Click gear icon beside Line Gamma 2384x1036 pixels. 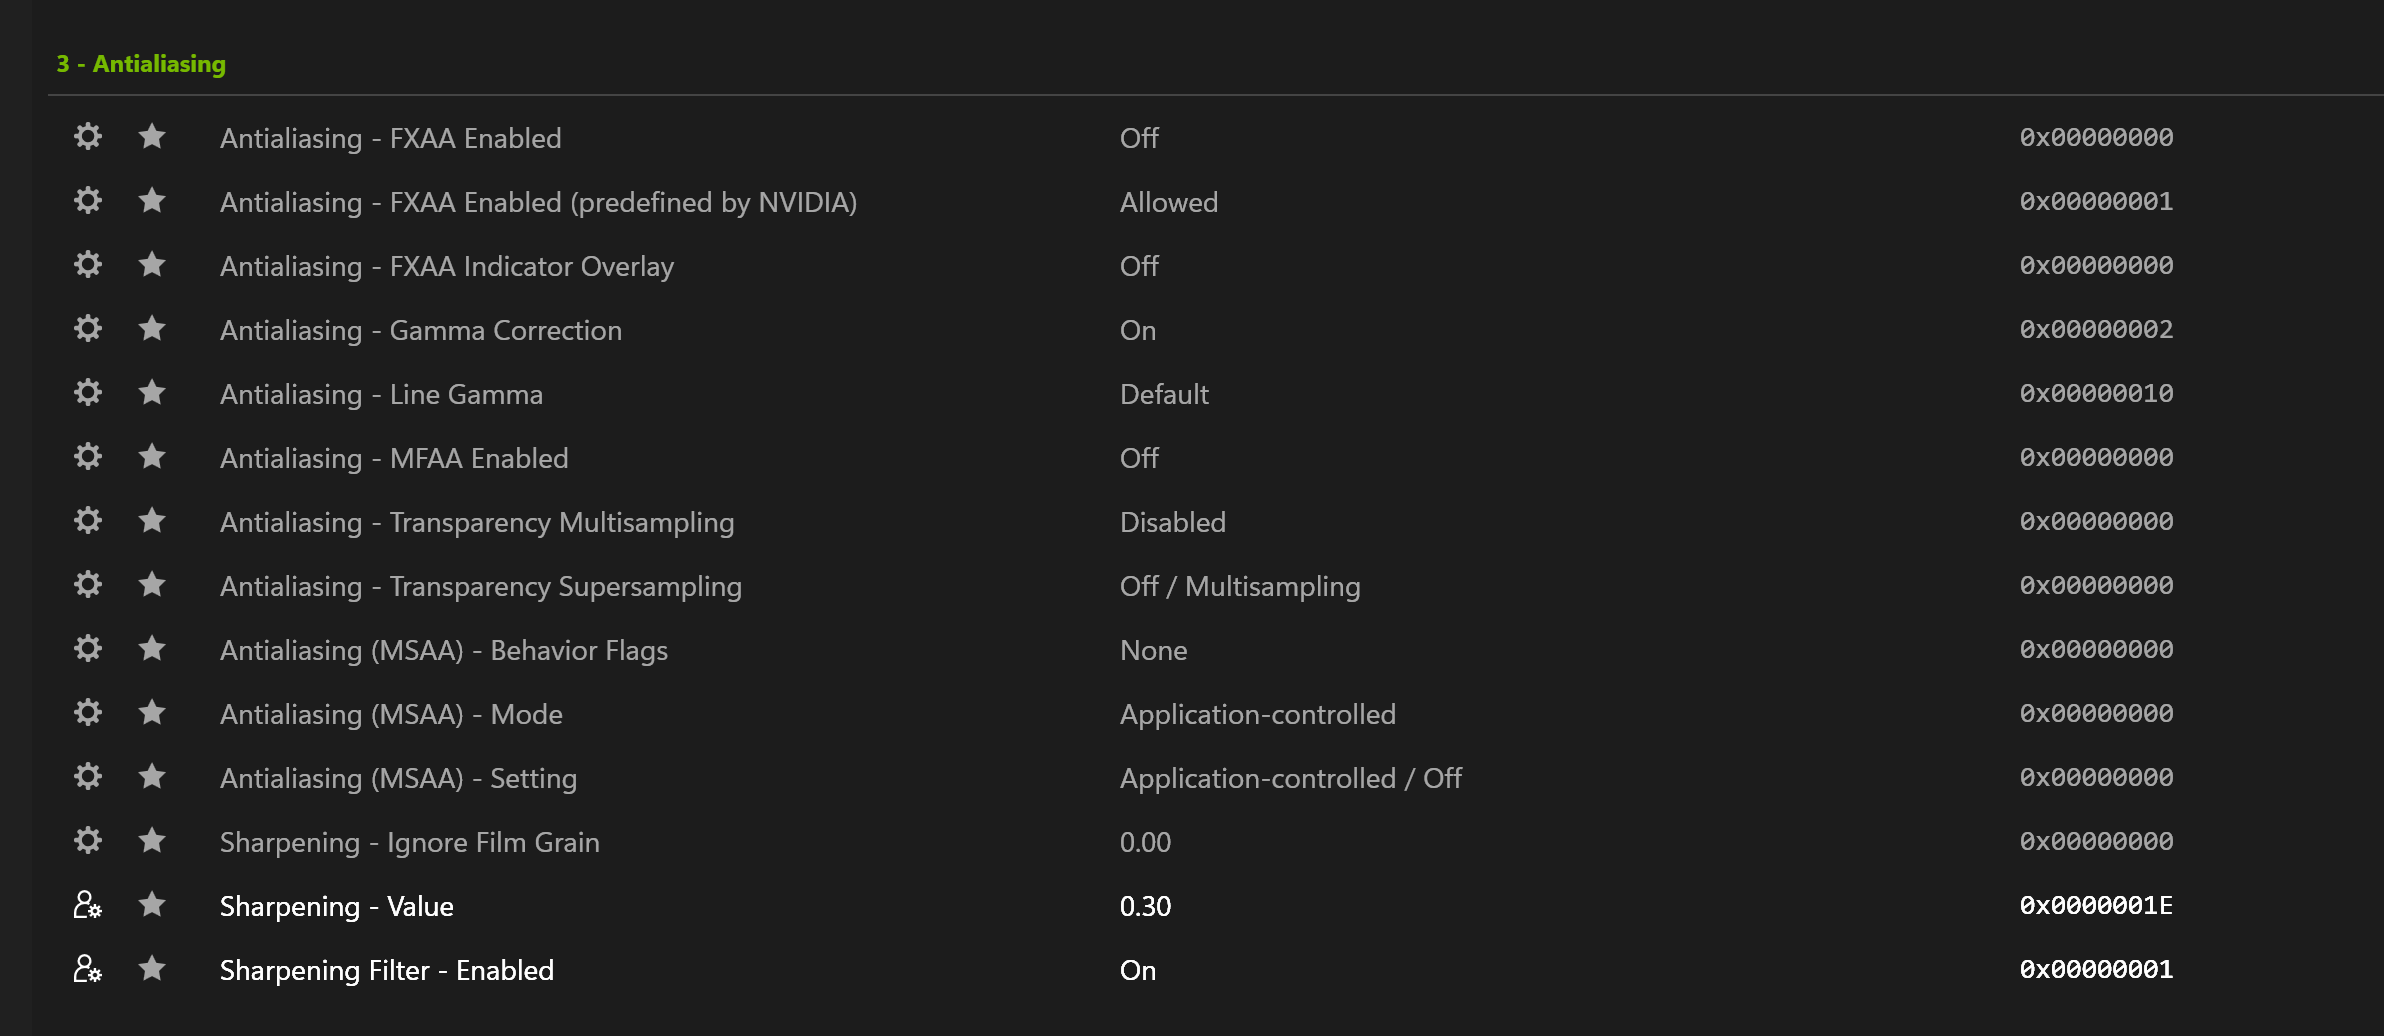click(x=88, y=392)
